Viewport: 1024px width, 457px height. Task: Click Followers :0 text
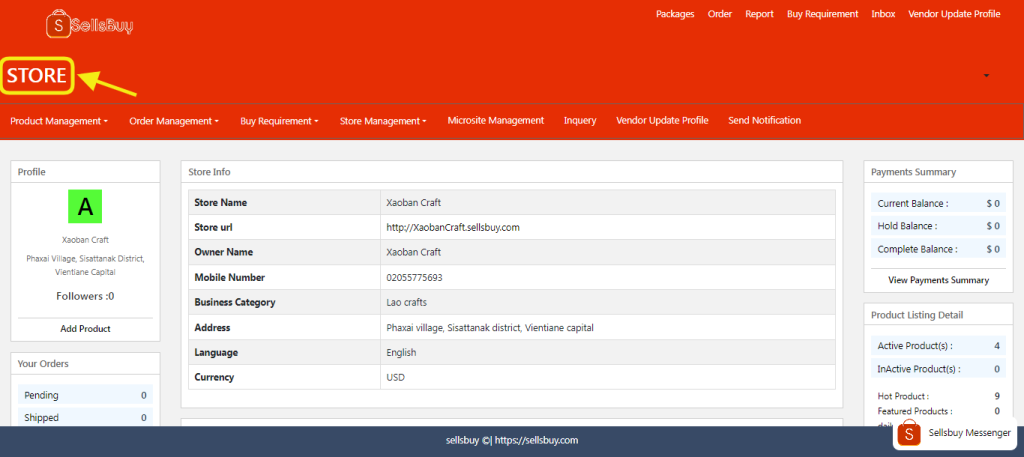pos(85,296)
